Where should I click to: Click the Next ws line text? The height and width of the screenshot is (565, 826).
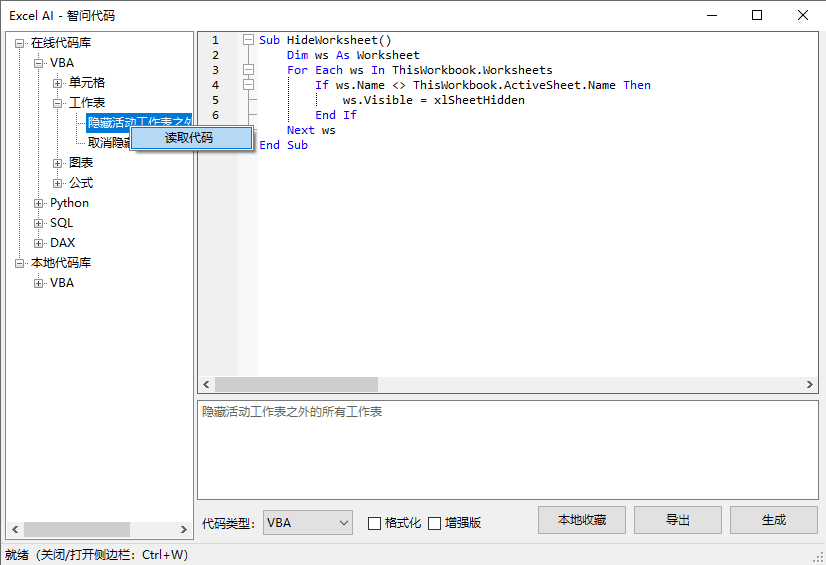click(311, 130)
